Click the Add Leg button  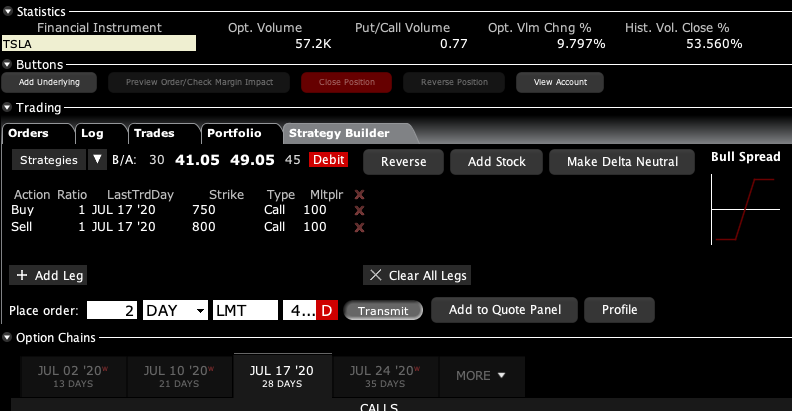50,275
